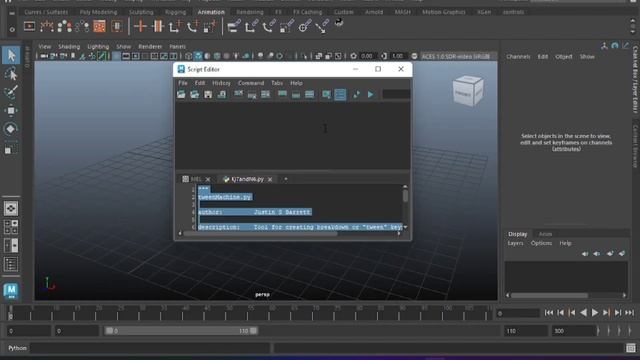
Task: Click the Script Editor vertical scrollbar
Action: pos(405,196)
